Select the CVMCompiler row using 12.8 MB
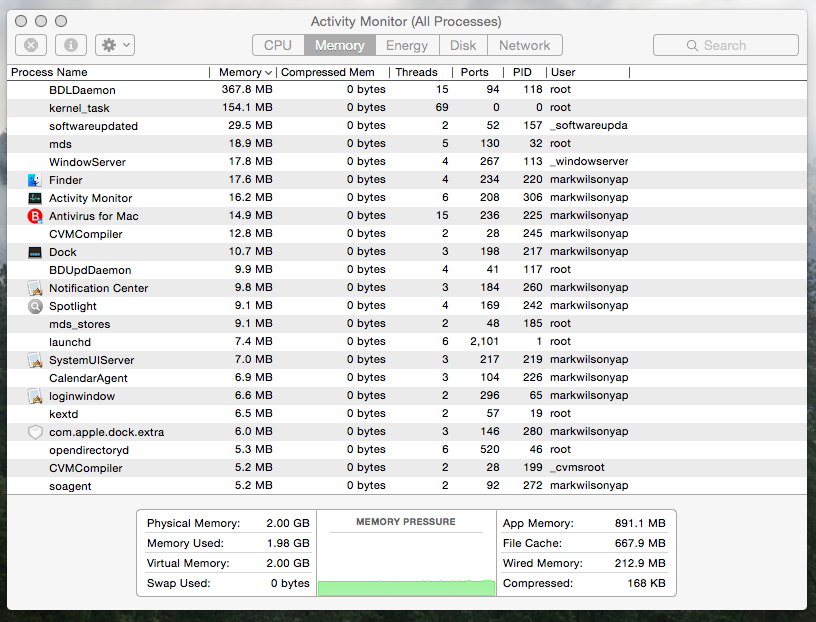Image resolution: width=816 pixels, height=622 pixels. (x=407, y=234)
